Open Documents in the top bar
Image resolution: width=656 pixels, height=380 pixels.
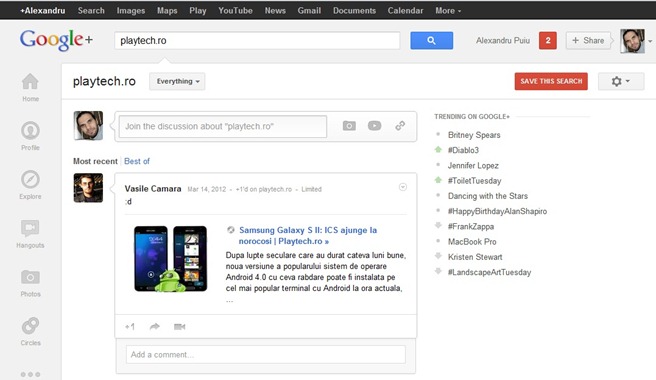(x=354, y=10)
